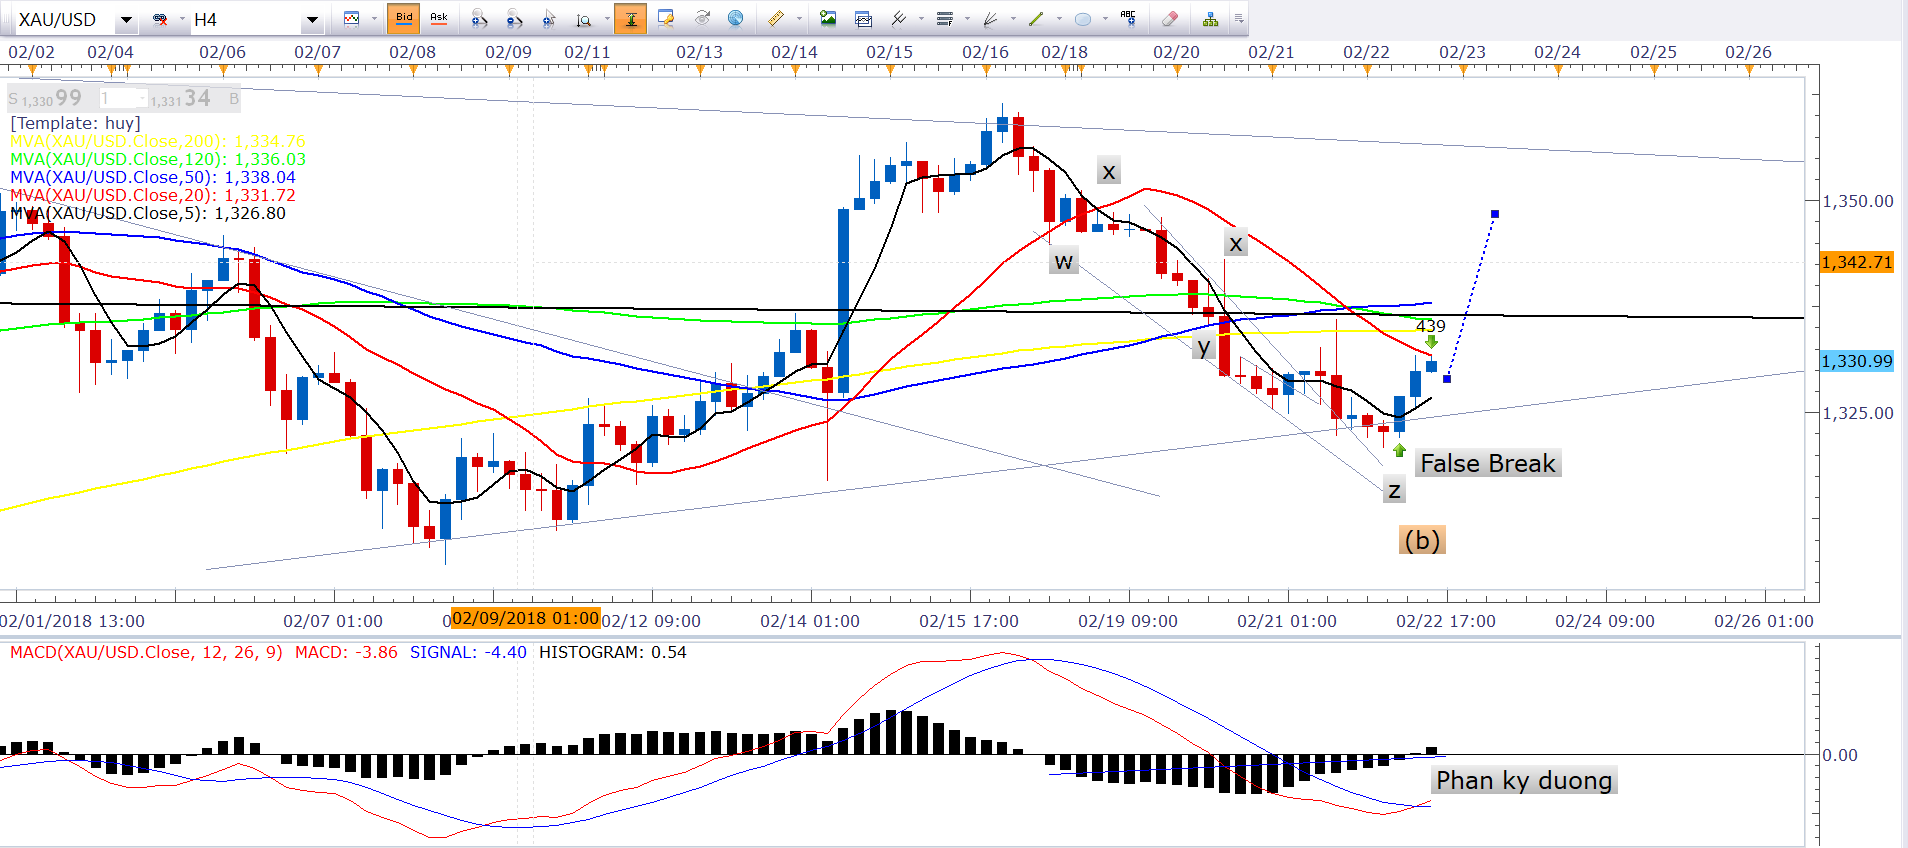The height and width of the screenshot is (848, 1908).
Task: Expand the chart type dropdown arrow
Action: click(374, 19)
